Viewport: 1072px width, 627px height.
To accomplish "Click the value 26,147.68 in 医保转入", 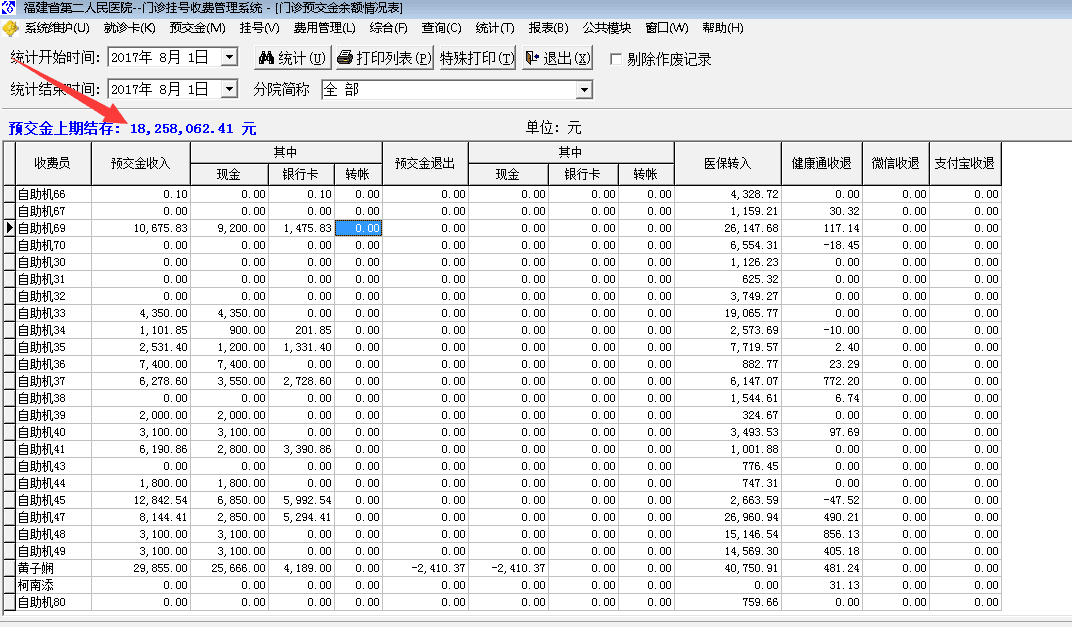I will coord(751,228).
